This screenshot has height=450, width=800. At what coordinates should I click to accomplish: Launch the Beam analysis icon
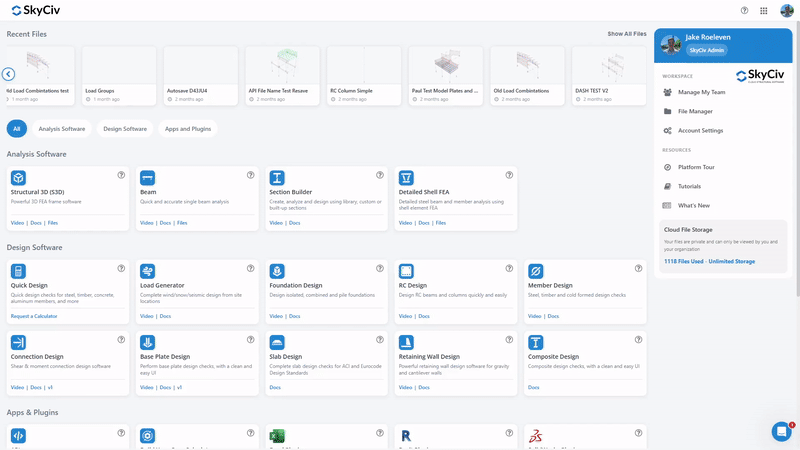147,178
